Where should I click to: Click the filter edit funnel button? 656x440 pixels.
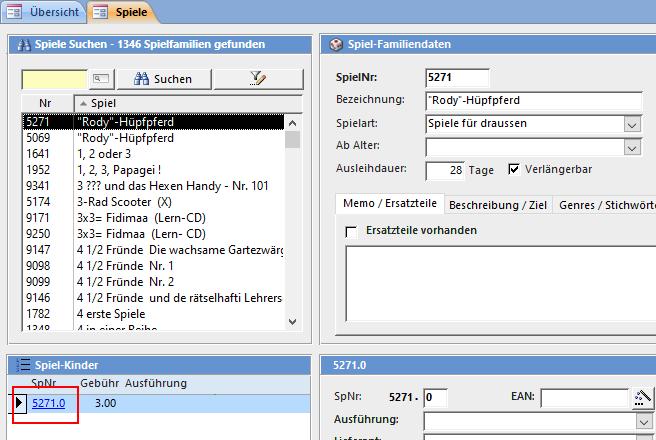(259, 79)
